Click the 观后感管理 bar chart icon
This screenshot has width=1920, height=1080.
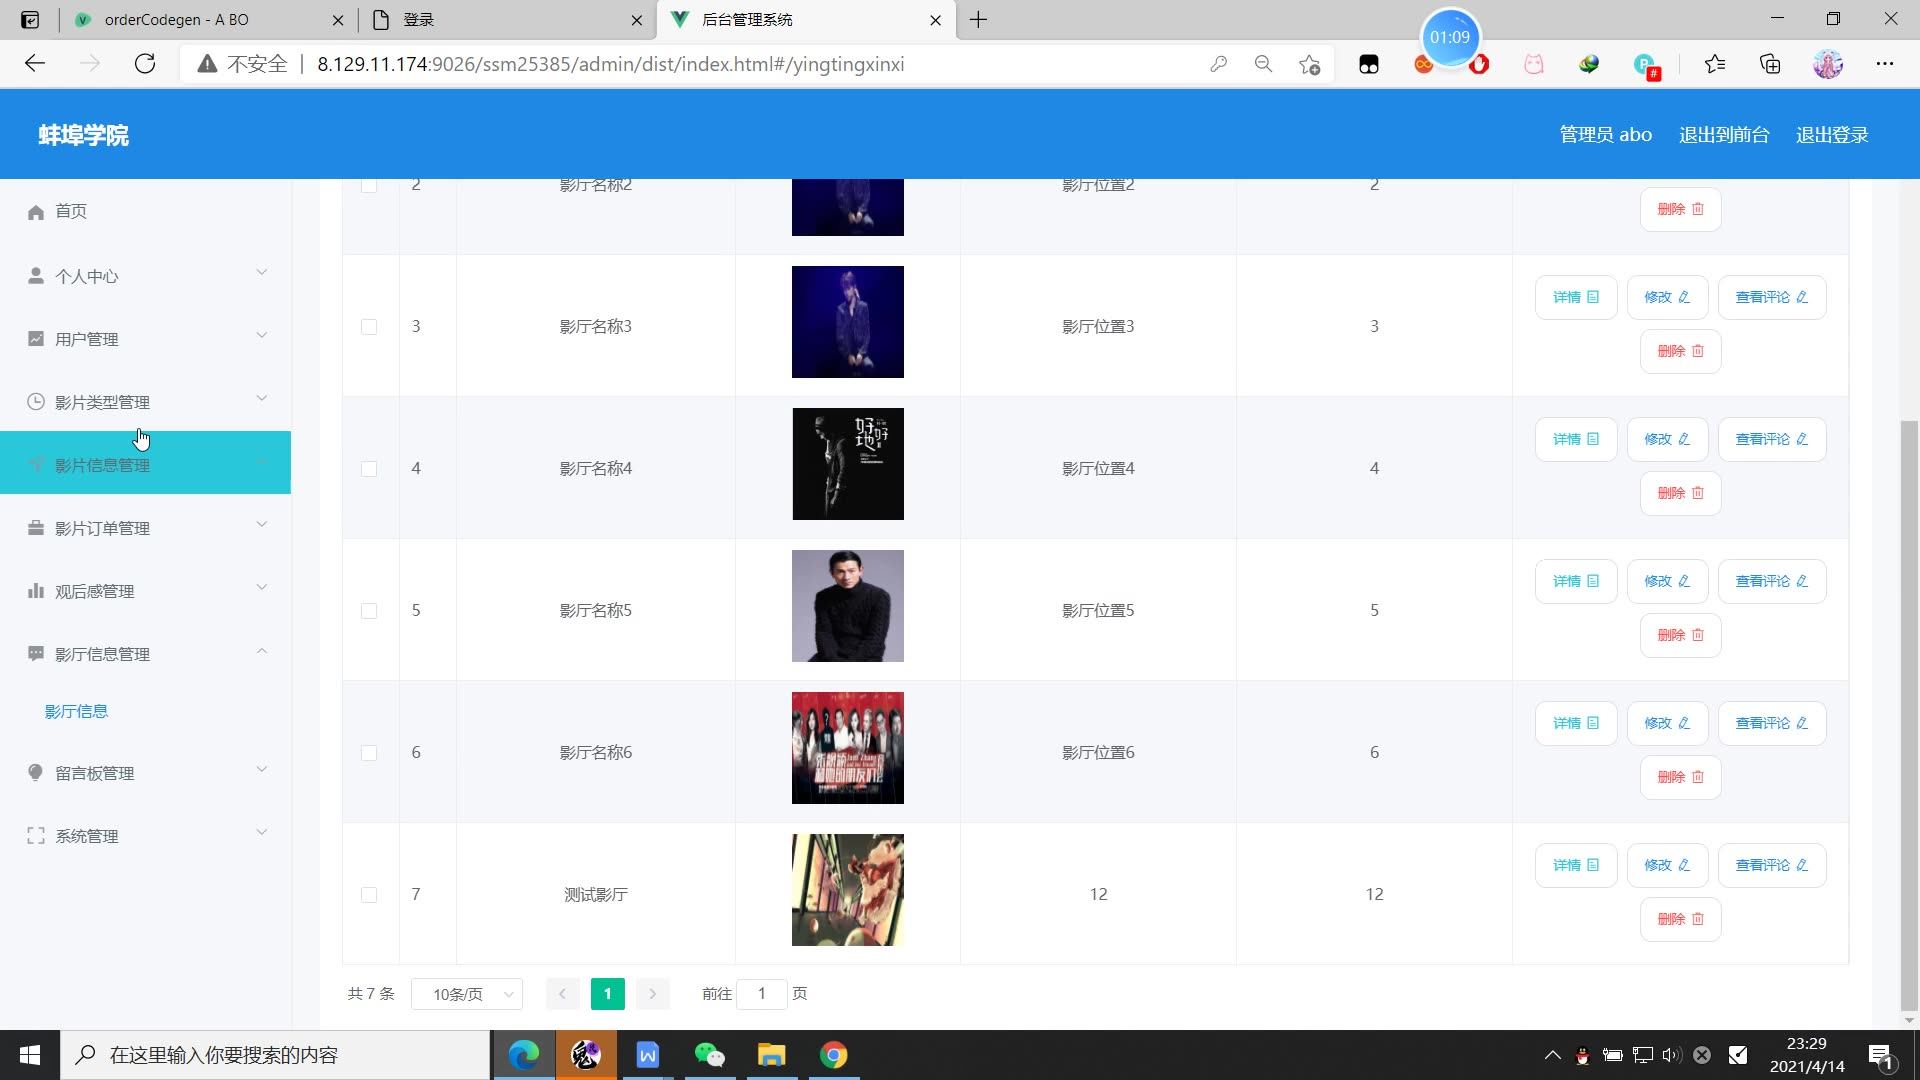point(36,591)
